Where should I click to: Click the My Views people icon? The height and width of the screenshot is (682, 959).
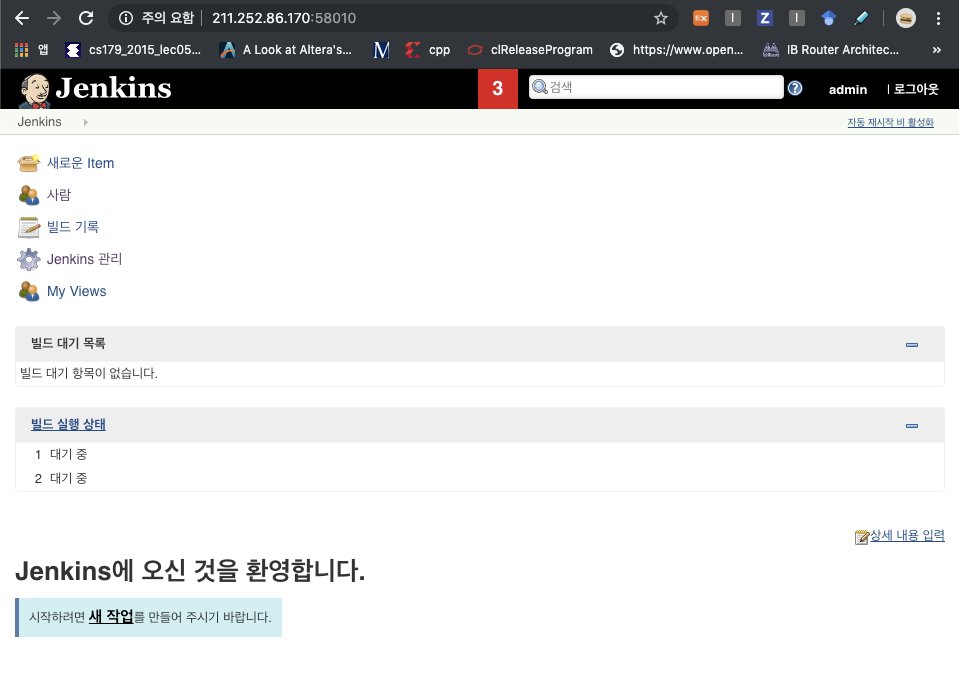(29, 291)
